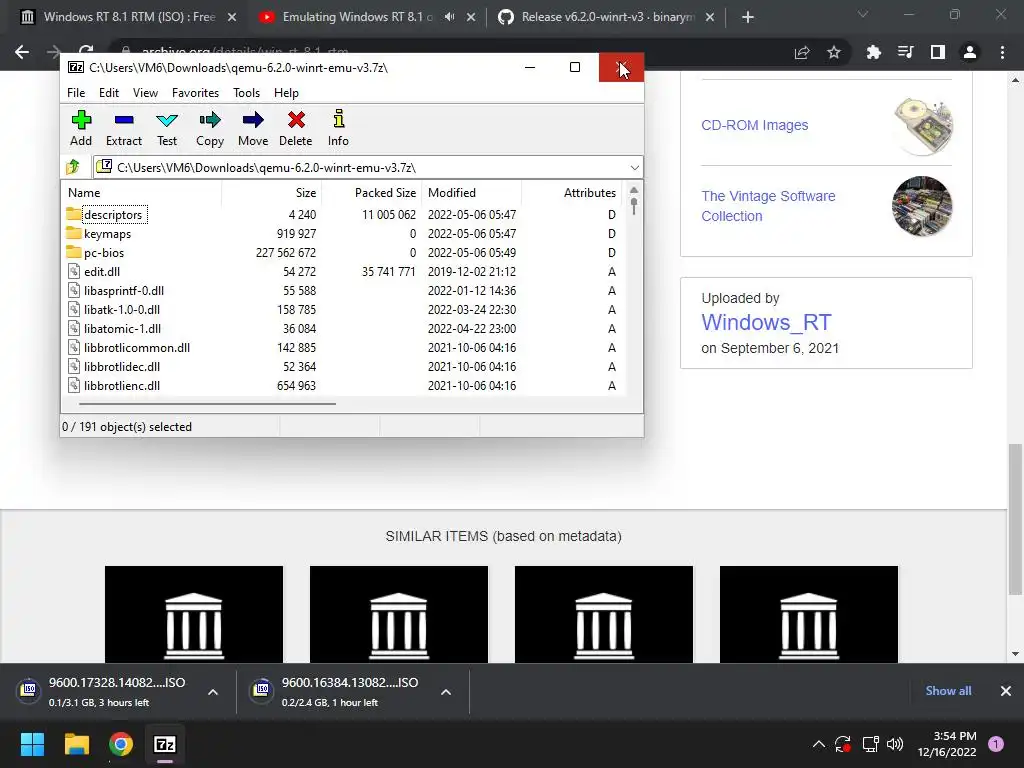Open a new Chrome tab
Image resolution: width=1024 pixels, height=768 pixels.
pyautogui.click(x=748, y=17)
